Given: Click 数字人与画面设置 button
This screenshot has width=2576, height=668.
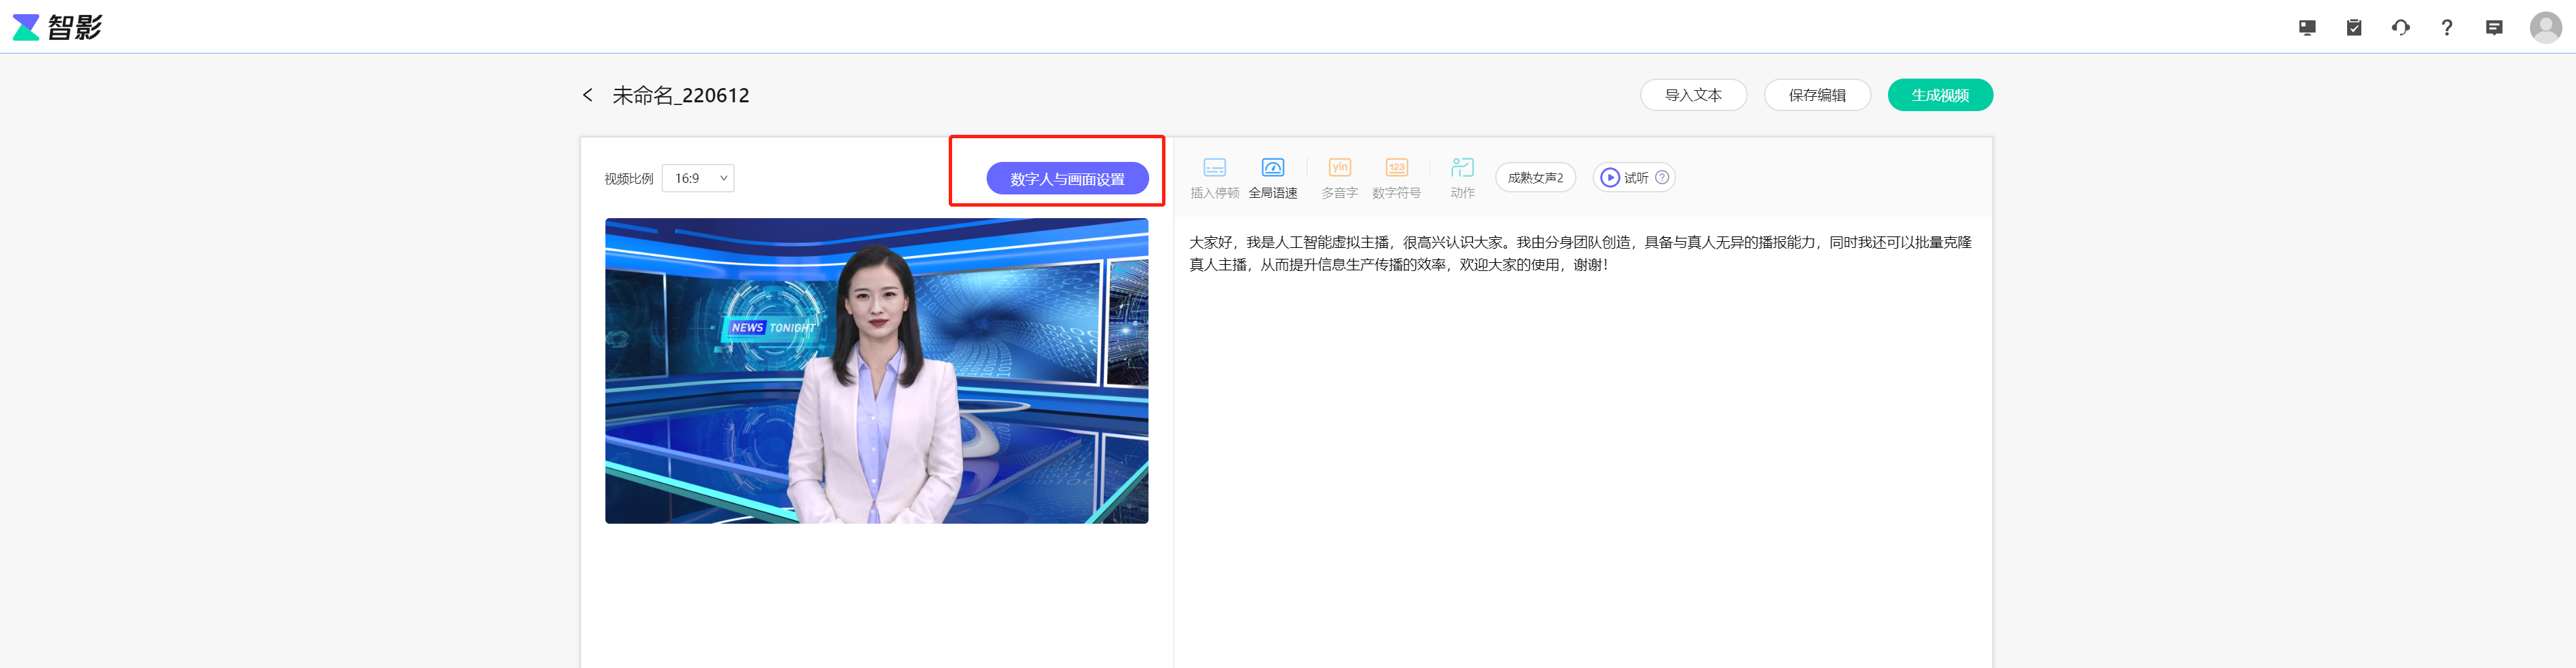Looking at the screenshot, I should click(1067, 178).
